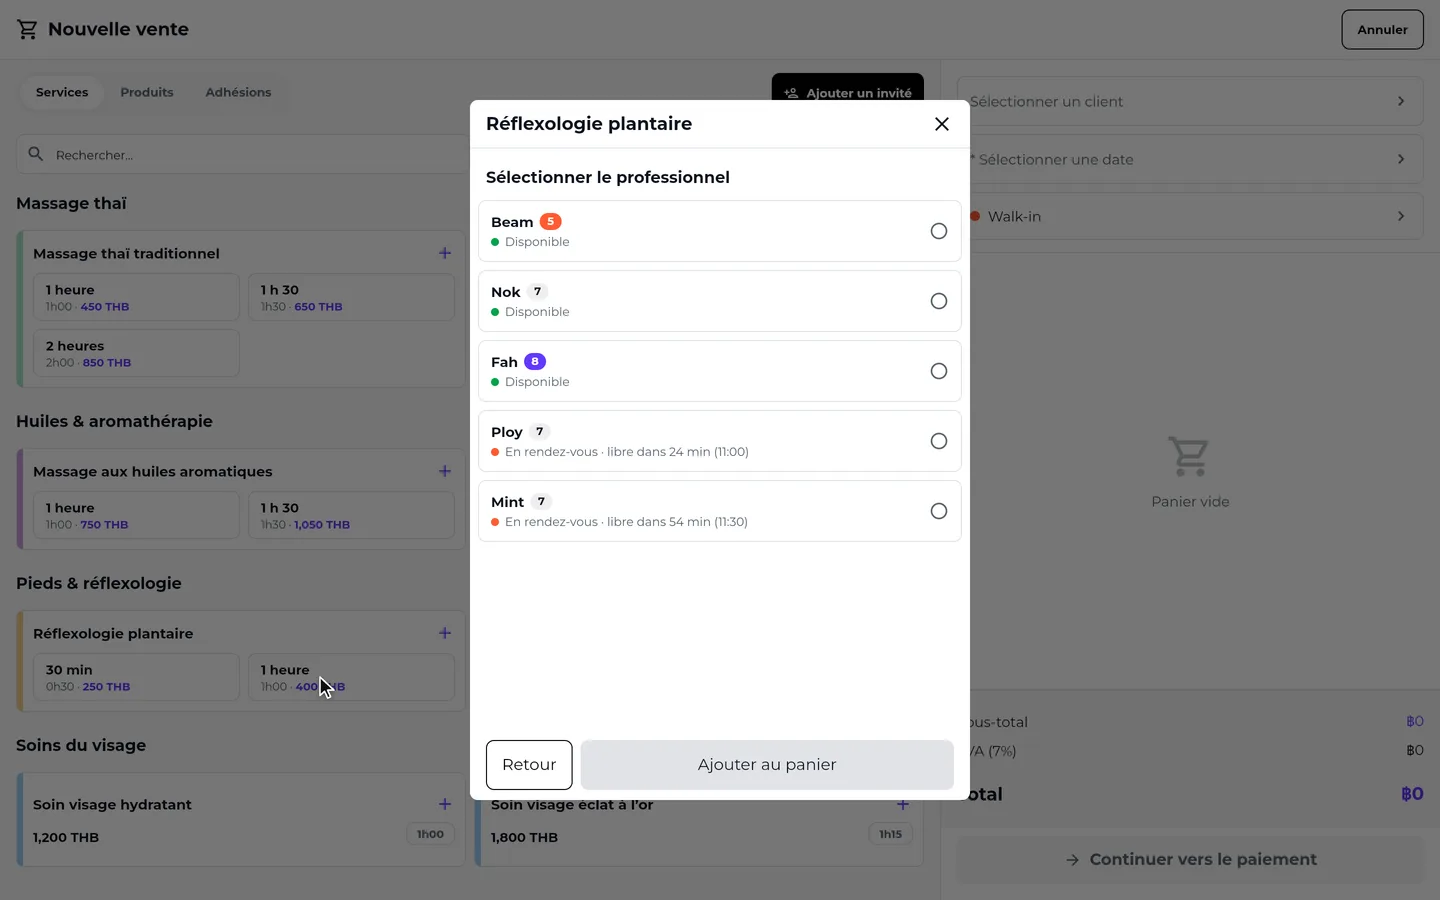Choose Massage thaï 1 heure 450 THB
The height and width of the screenshot is (900, 1440).
(x=136, y=297)
